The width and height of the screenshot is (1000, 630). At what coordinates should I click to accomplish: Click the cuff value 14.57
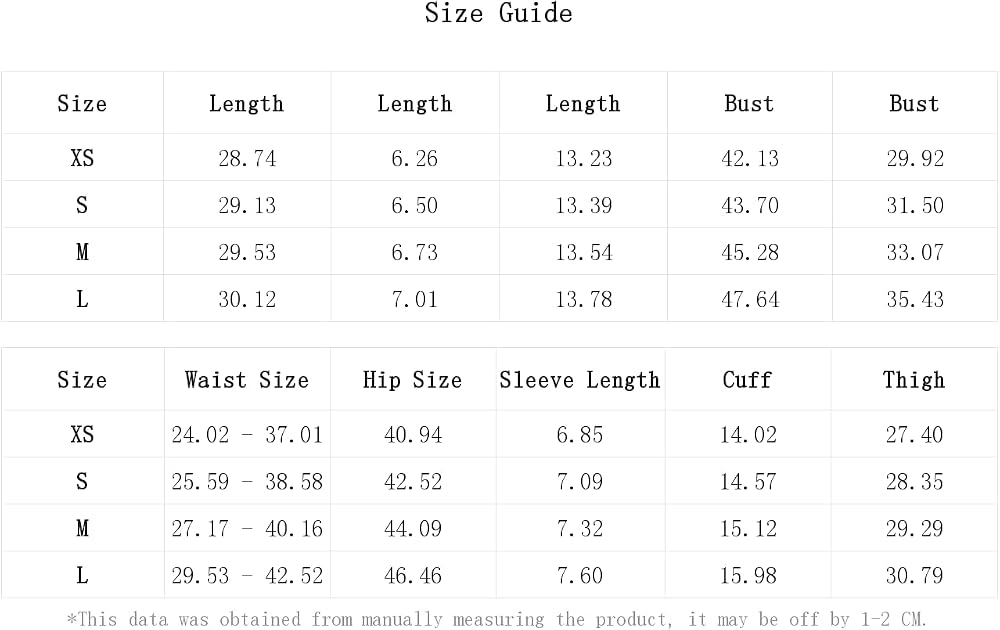[x=748, y=481]
